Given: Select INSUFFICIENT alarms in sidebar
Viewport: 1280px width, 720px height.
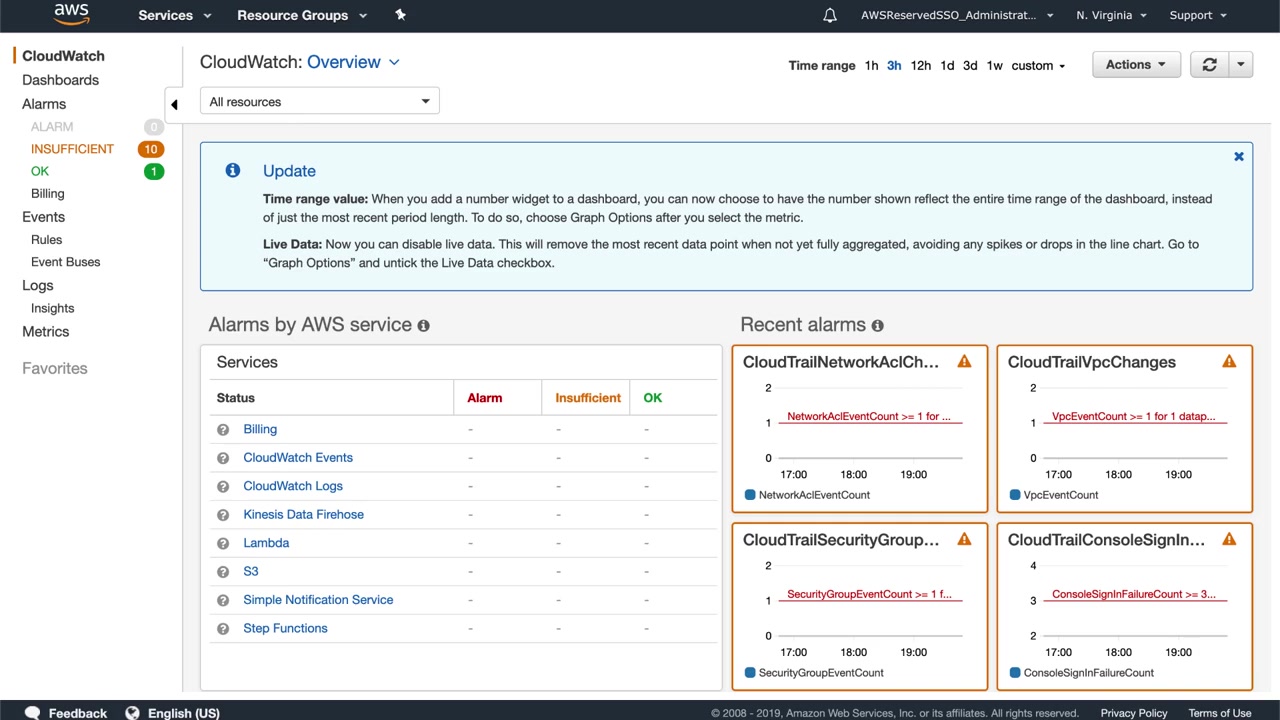Looking at the screenshot, I should pyautogui.click(x=72, y=149).
